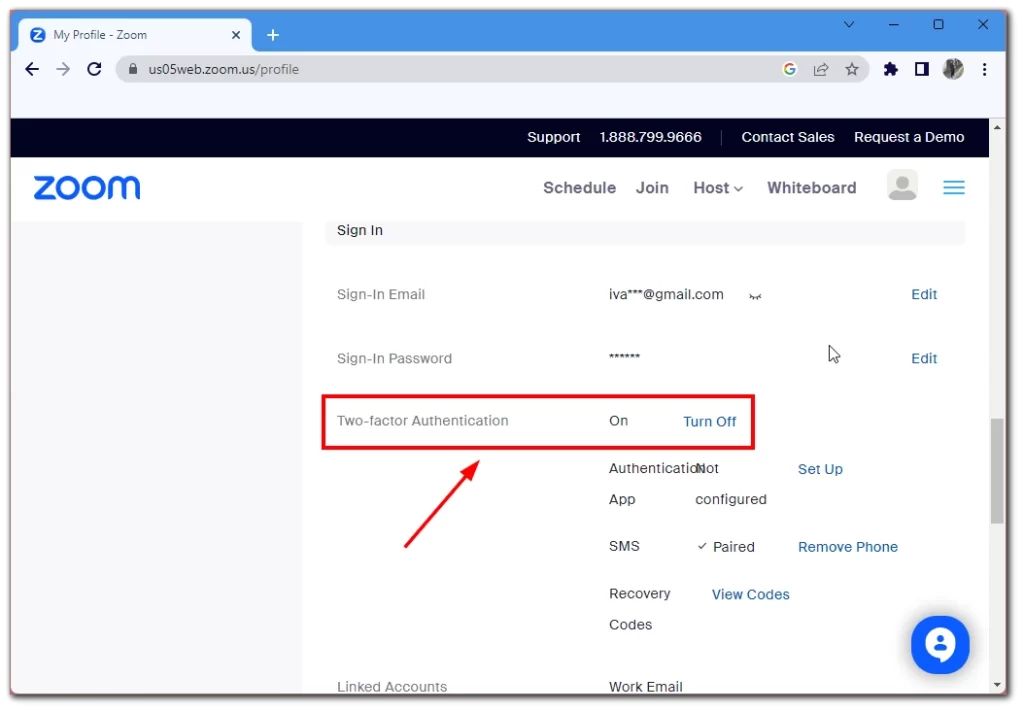Reveal the hidden sign-in email with eye icon
1024x712 pixels.
[x=755, y=297]
